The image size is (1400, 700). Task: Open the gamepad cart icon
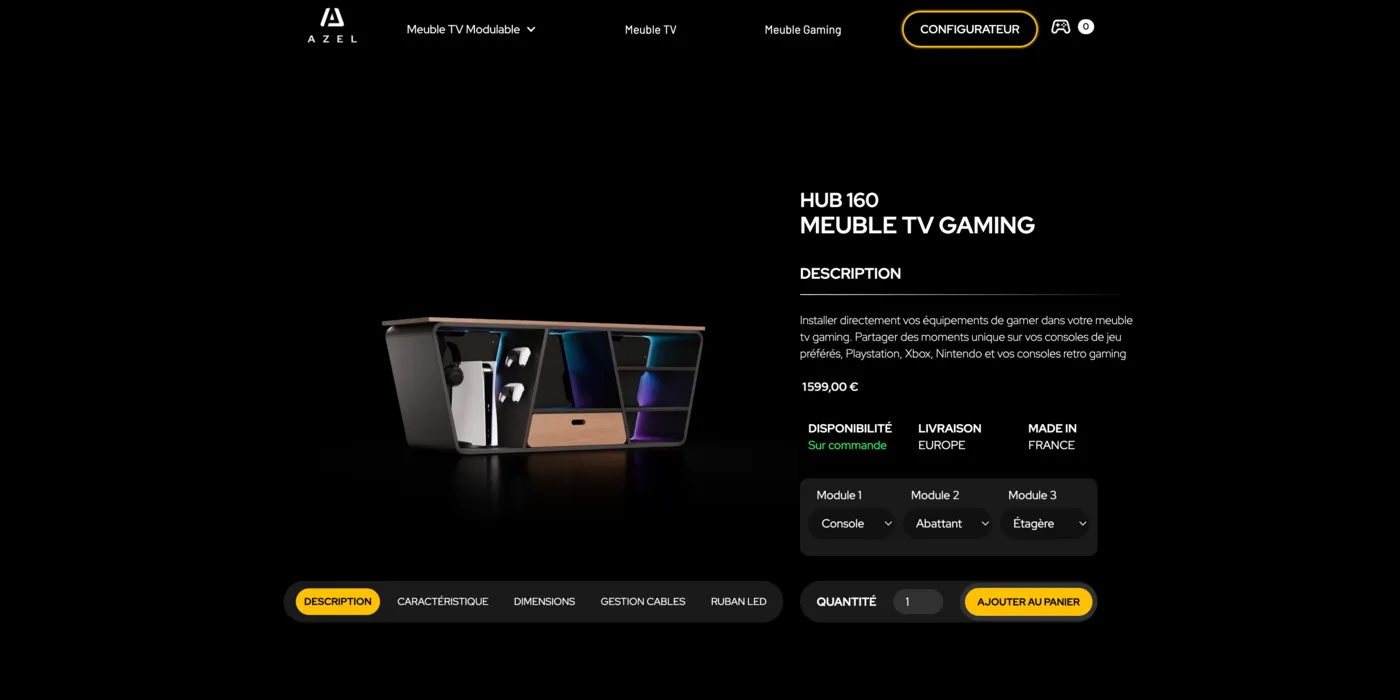pos(1061,27)
